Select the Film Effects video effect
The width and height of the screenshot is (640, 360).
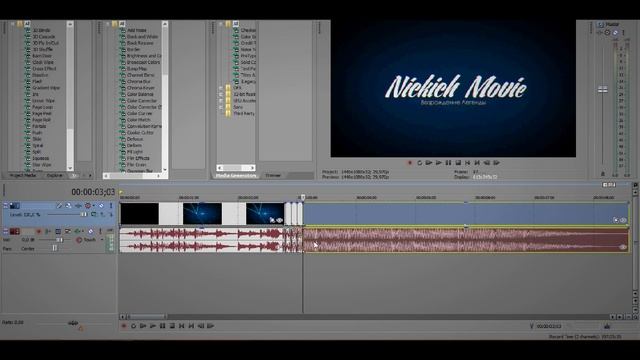(x=138, y=158)
